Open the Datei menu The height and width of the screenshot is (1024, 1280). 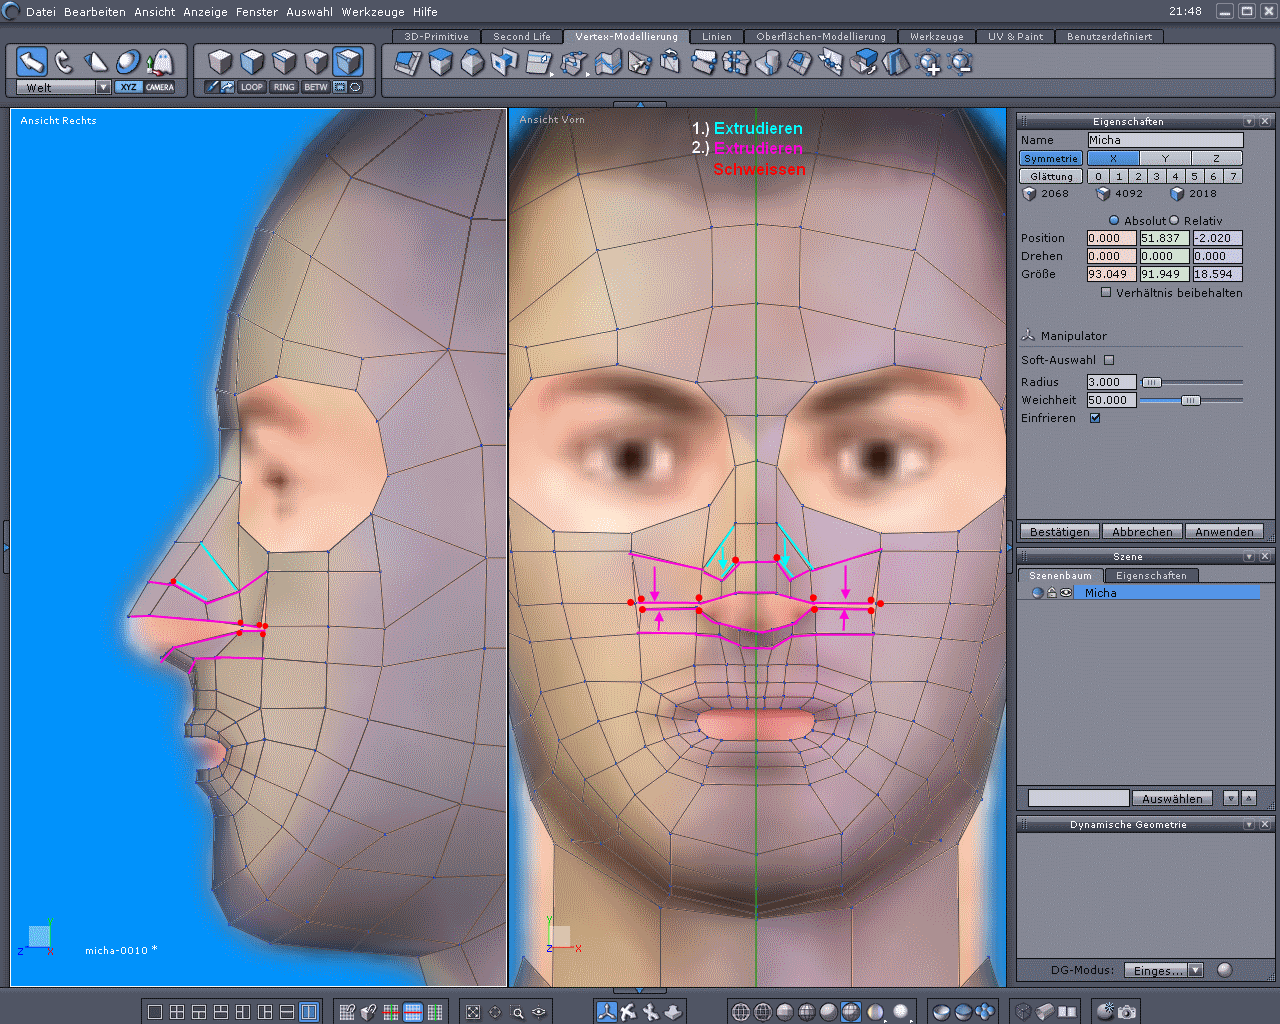tap(41, 12)
